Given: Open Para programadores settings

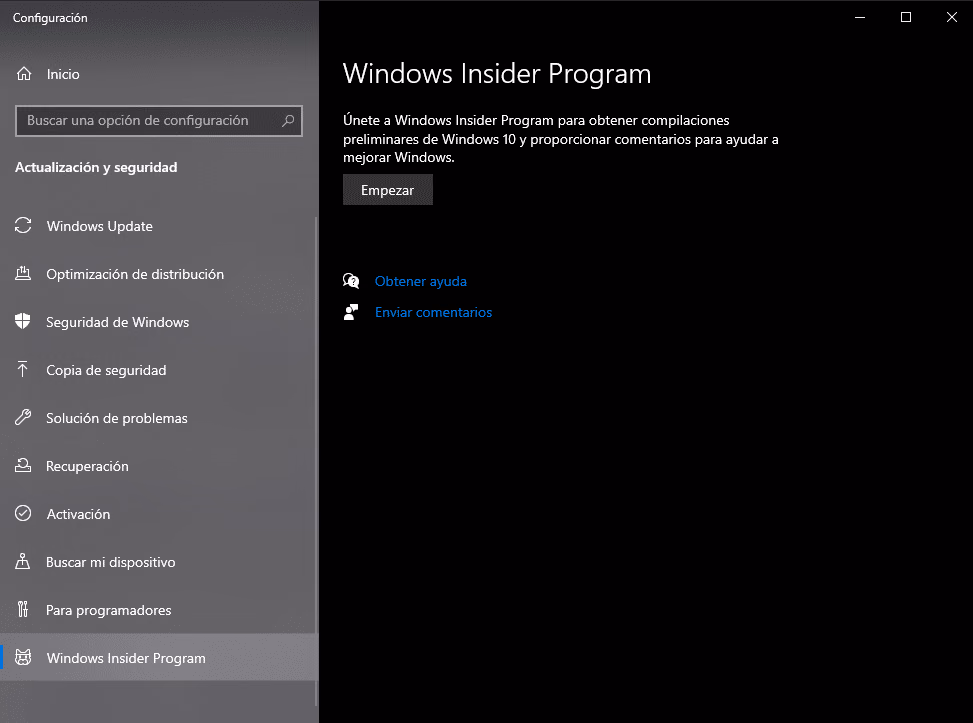Looking at the screenshot, I should pyautogui.click(x=159, y=610).
